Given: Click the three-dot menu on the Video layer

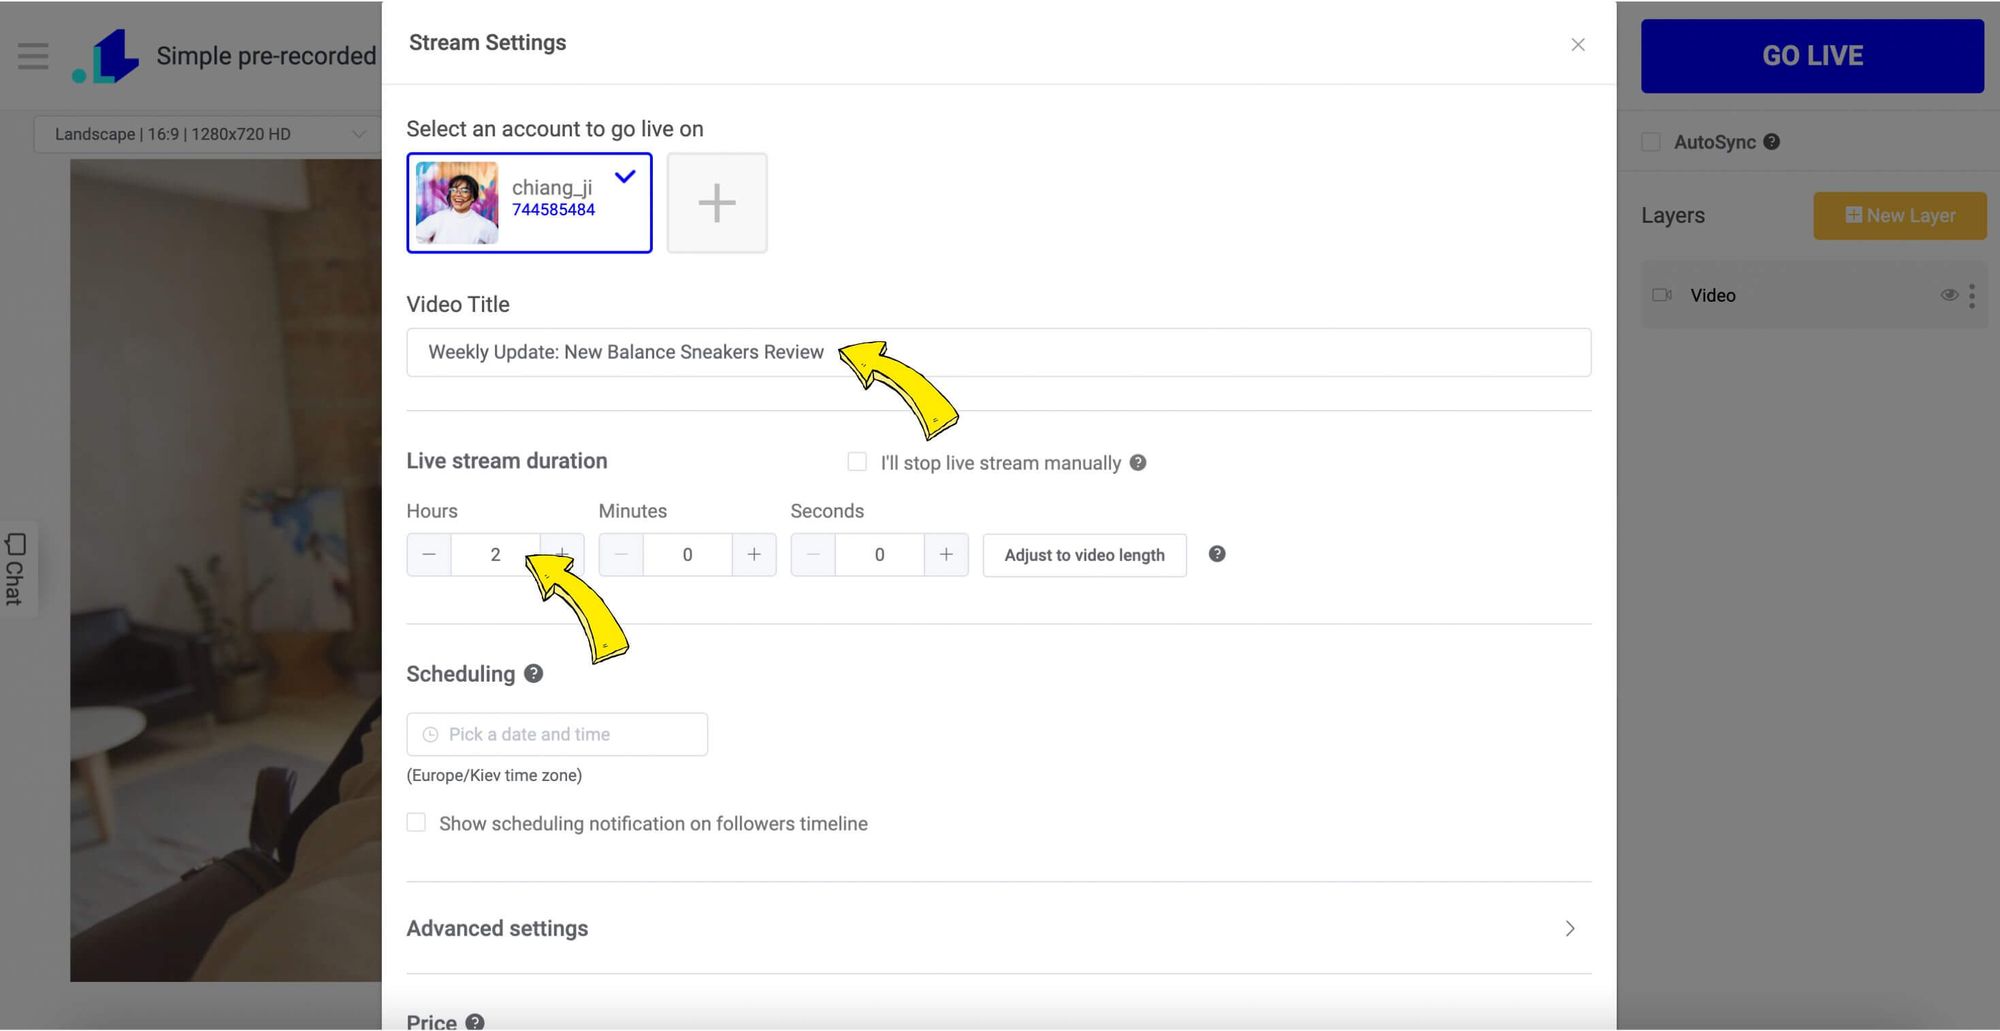Looking at the screenshot, I should (x=1971, y=295).
